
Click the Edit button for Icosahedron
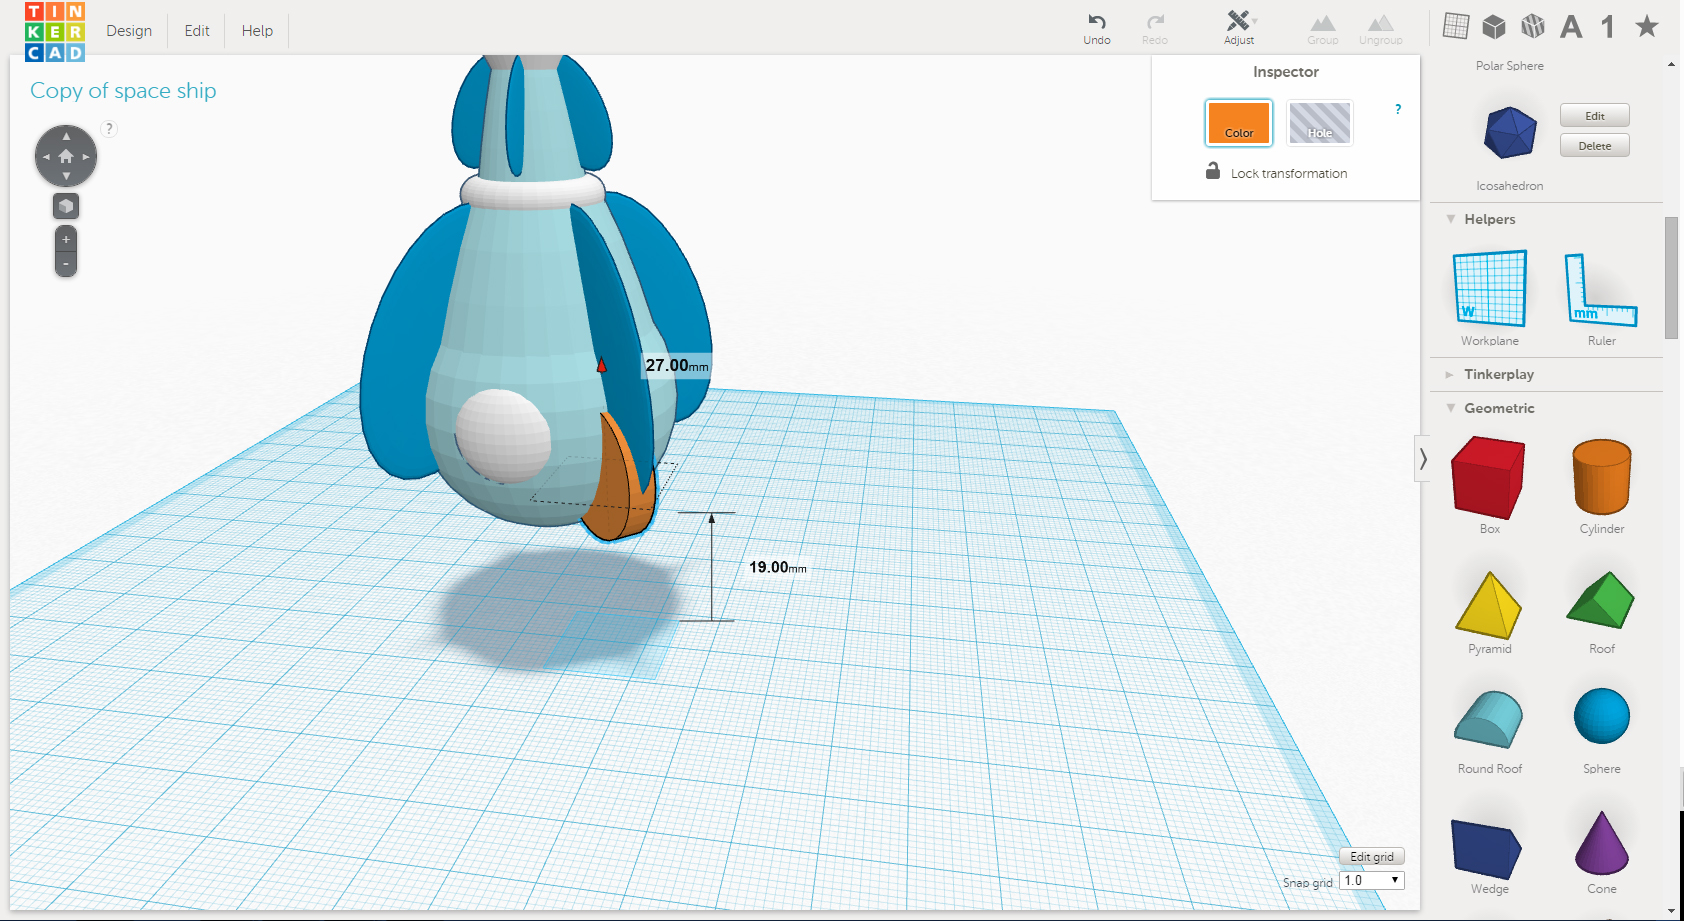(x=1595, y=116)
